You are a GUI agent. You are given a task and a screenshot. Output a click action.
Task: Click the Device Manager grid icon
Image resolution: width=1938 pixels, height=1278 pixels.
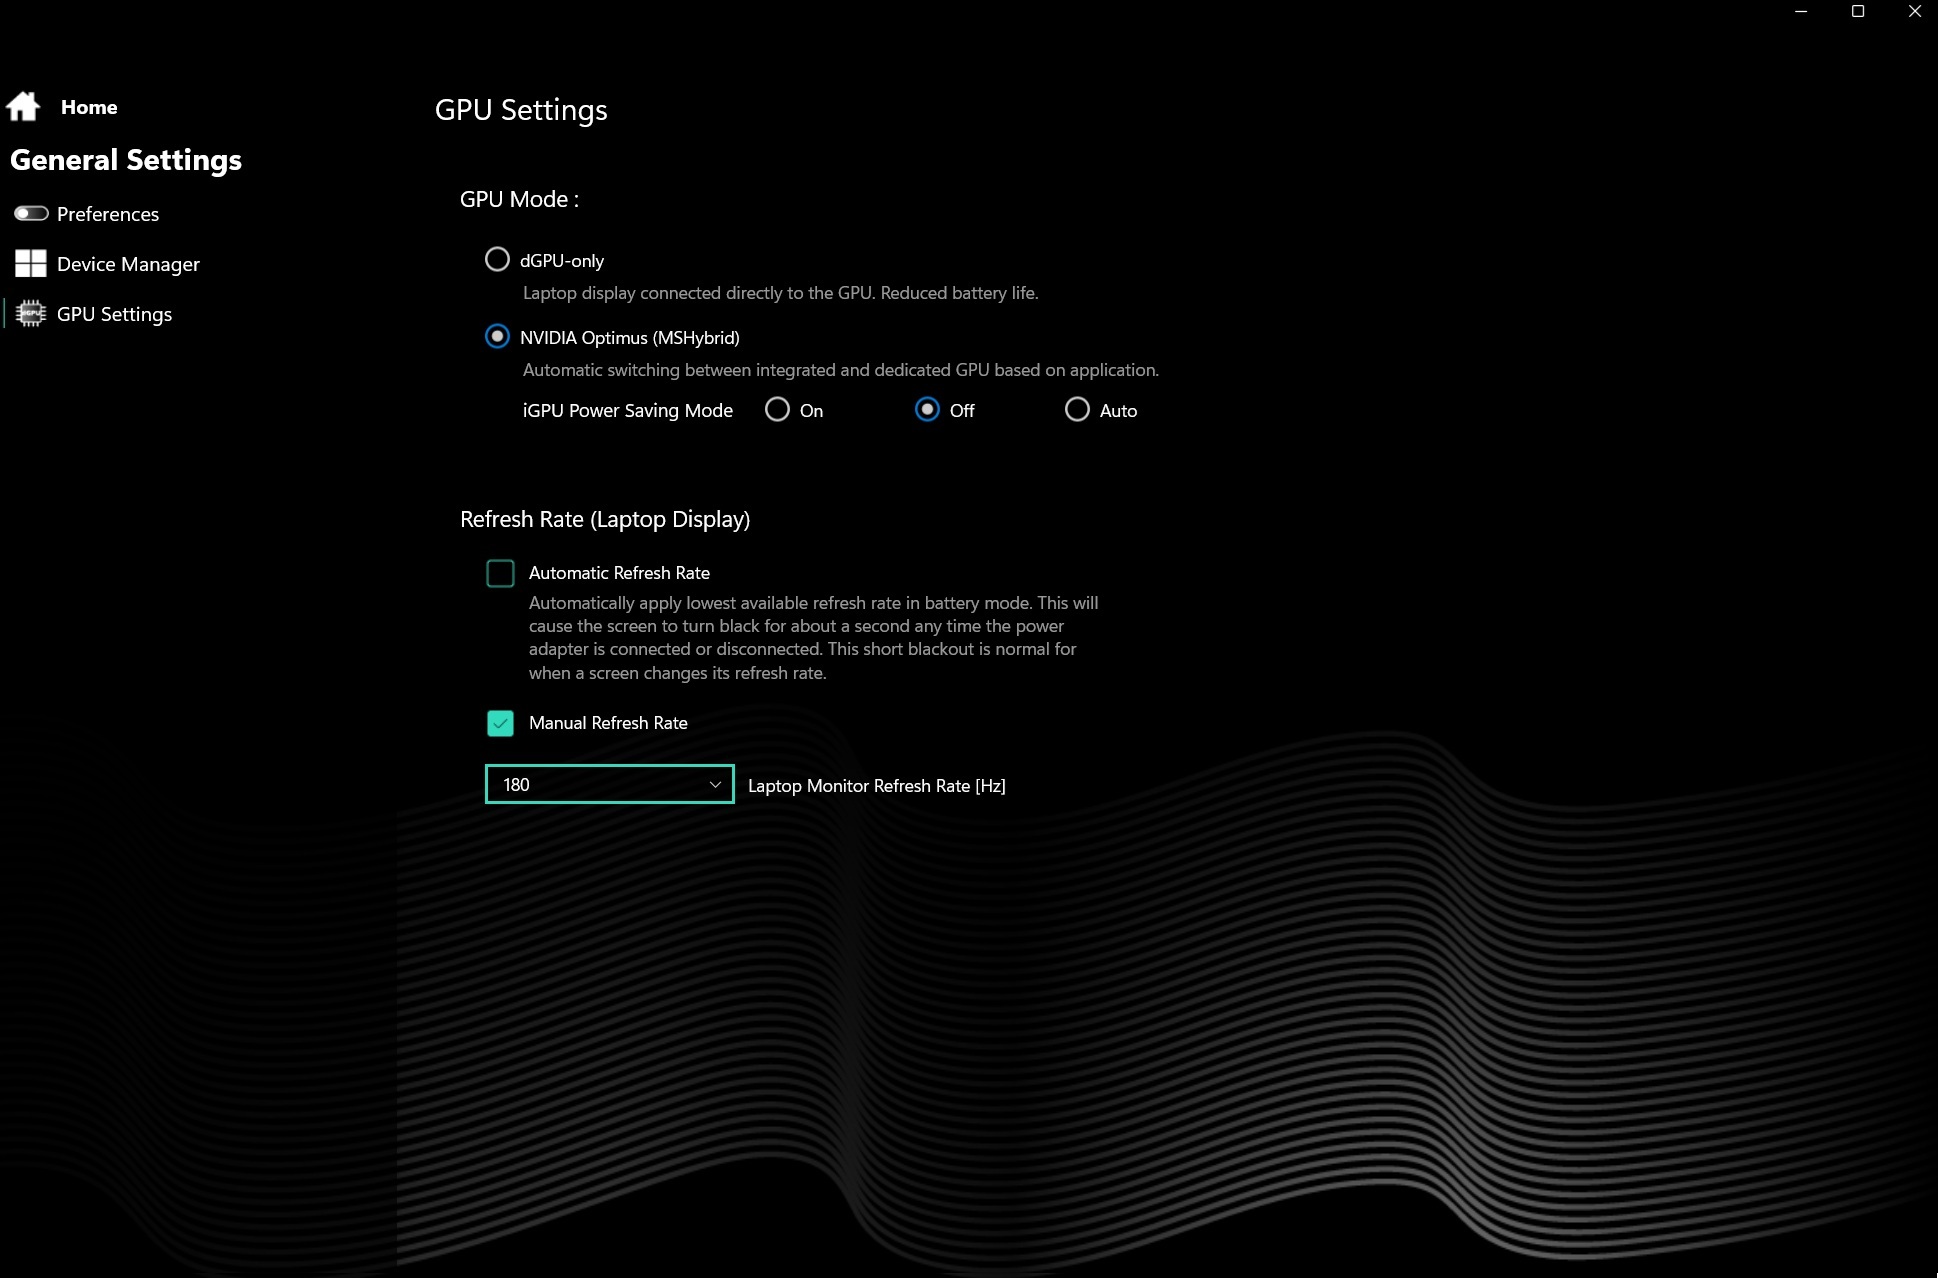tap(31, 263)
